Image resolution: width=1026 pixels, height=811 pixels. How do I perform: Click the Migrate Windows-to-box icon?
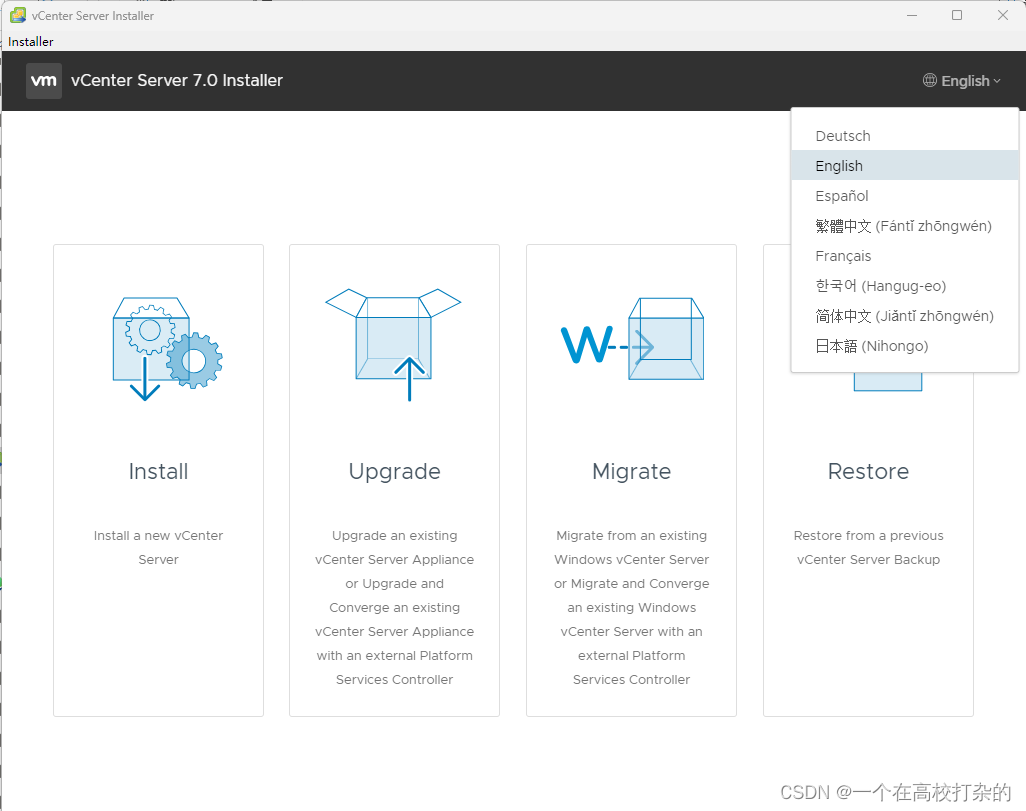[633, 339]
